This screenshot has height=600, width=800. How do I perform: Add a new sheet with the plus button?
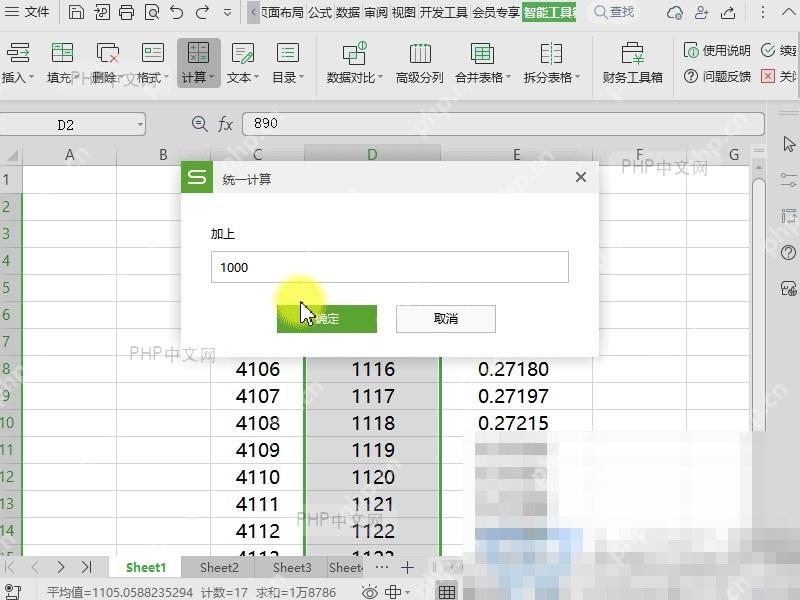[407, 567]
